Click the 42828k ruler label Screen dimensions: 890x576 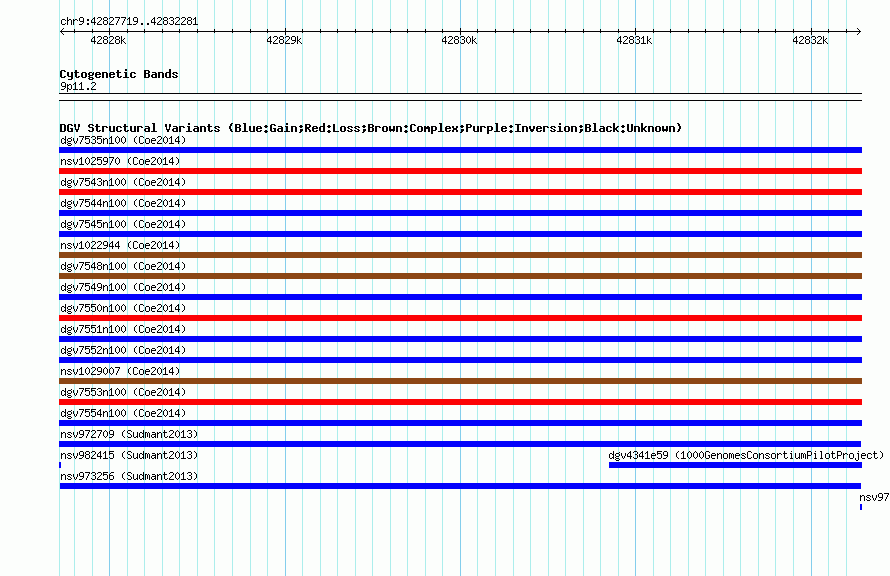coord(108,40)
